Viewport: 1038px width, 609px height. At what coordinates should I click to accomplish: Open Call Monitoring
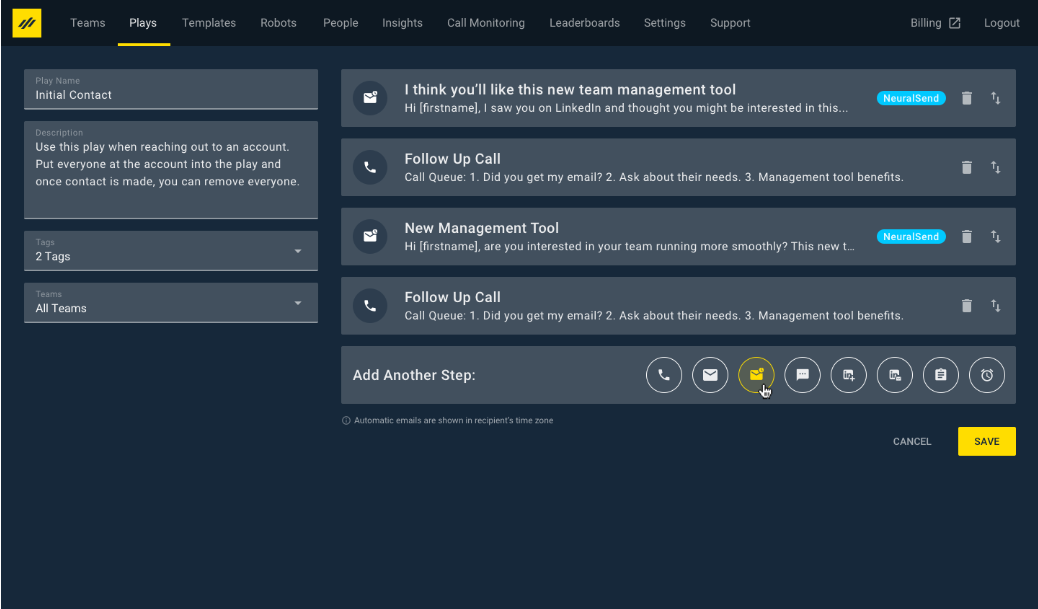point(486,23)
